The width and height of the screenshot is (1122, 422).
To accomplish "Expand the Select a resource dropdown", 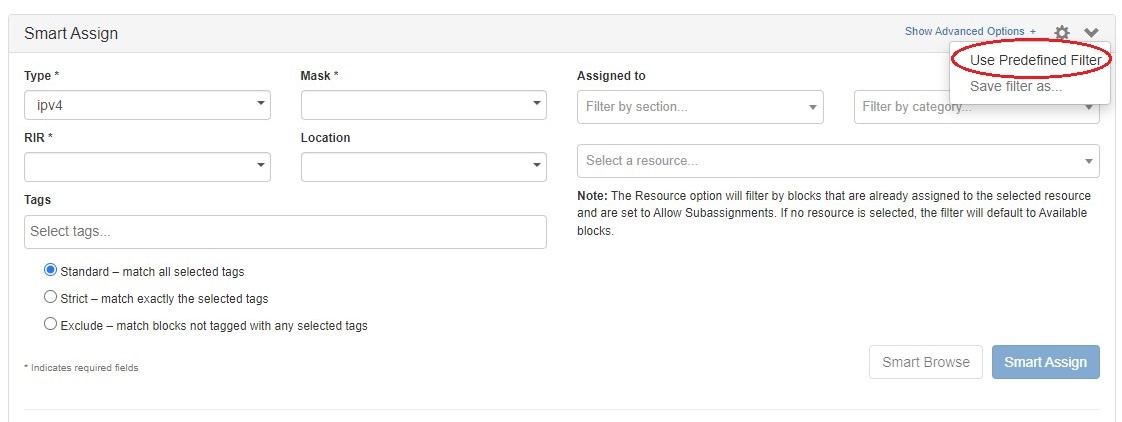I will click(837, 161).
